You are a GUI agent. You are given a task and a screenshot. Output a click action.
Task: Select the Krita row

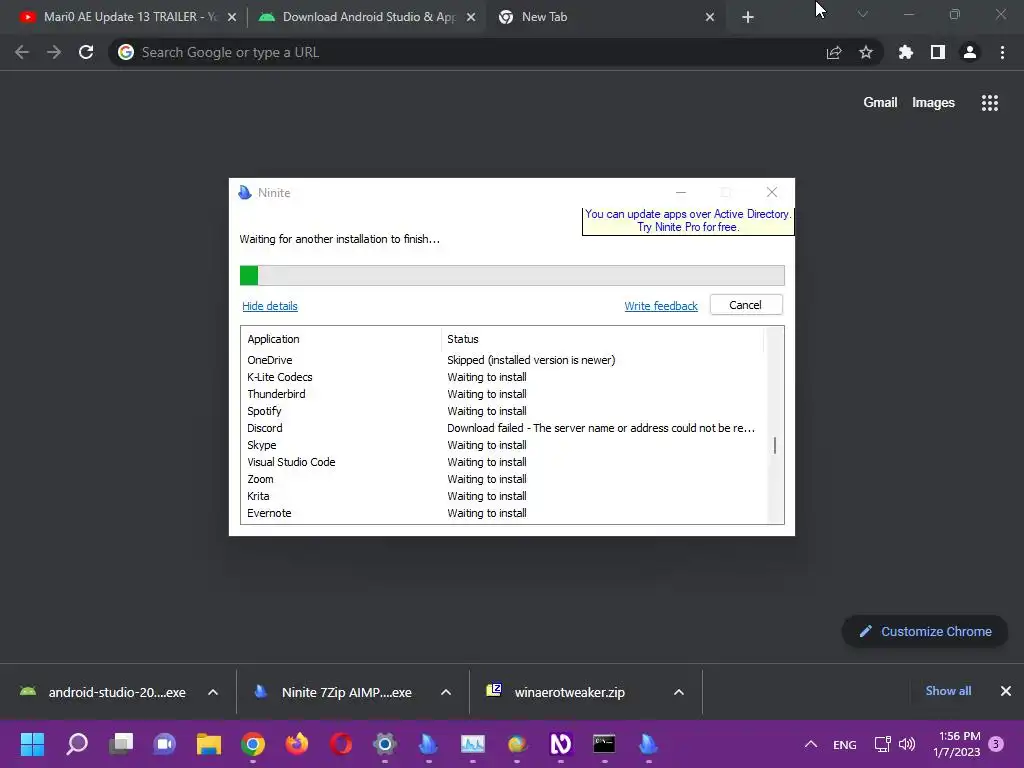coord(503,496)
